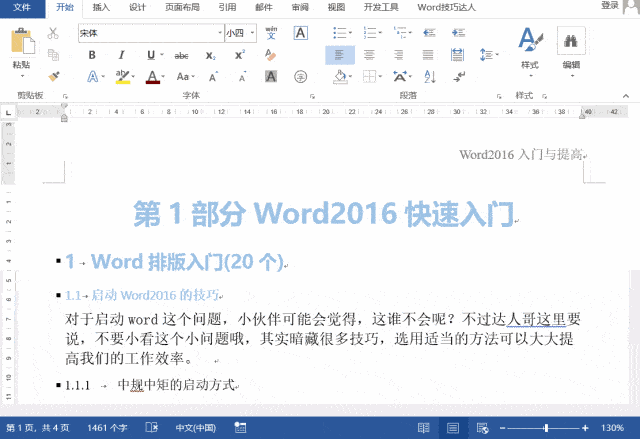Open paragraph shading paint bucket

point(340,77)
